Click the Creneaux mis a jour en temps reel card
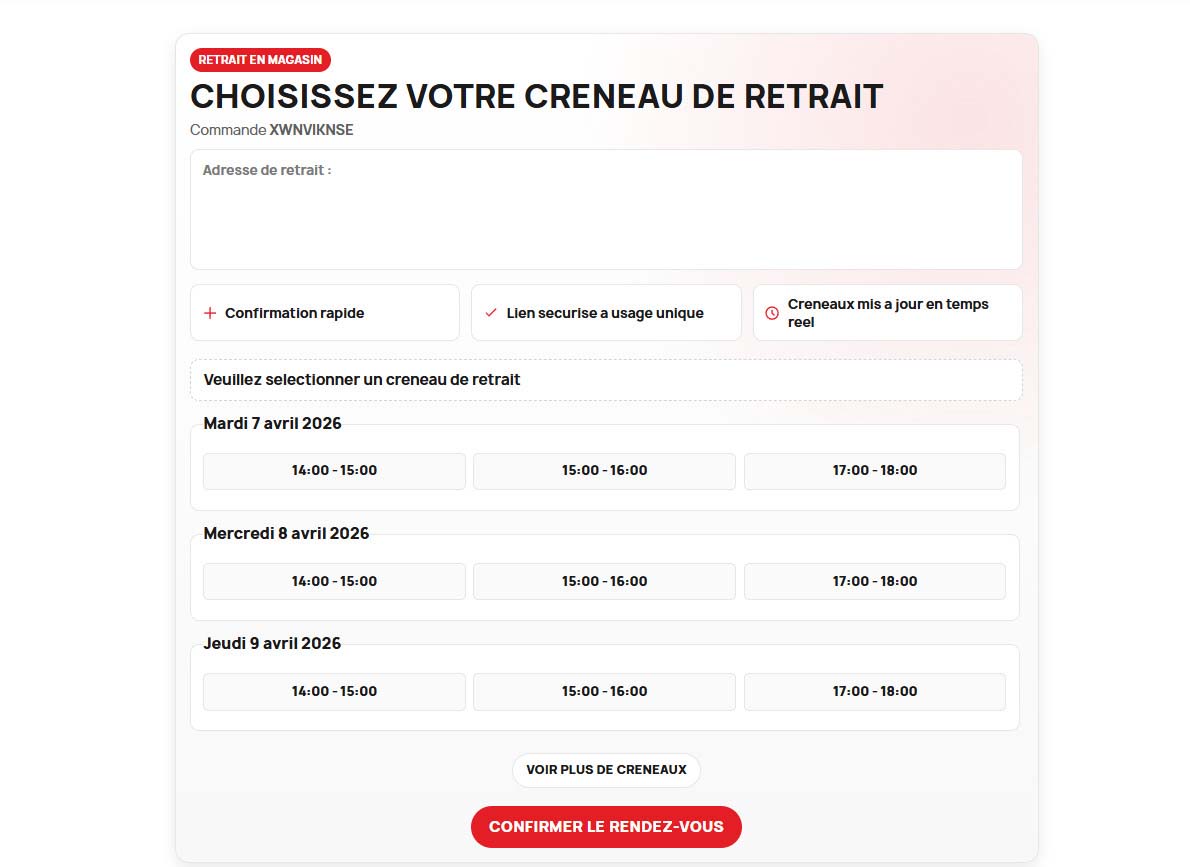 tap(887, 313)
